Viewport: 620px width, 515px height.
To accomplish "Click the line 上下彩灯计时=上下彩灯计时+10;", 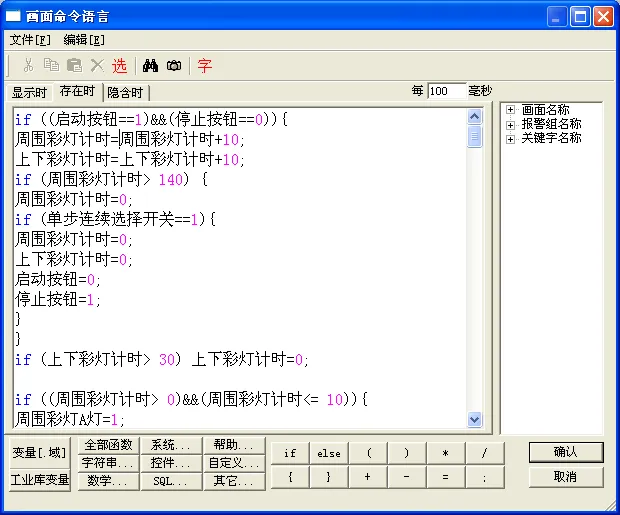I will click(x=130, y=159).
